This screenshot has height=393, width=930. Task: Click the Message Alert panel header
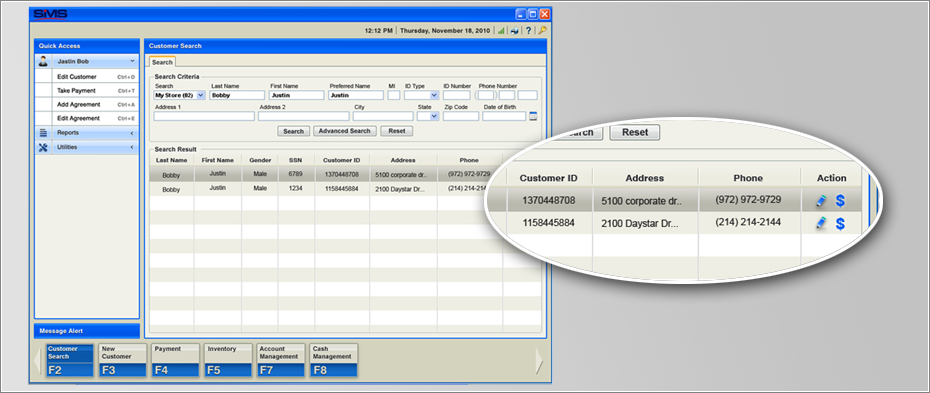point(87,331)
